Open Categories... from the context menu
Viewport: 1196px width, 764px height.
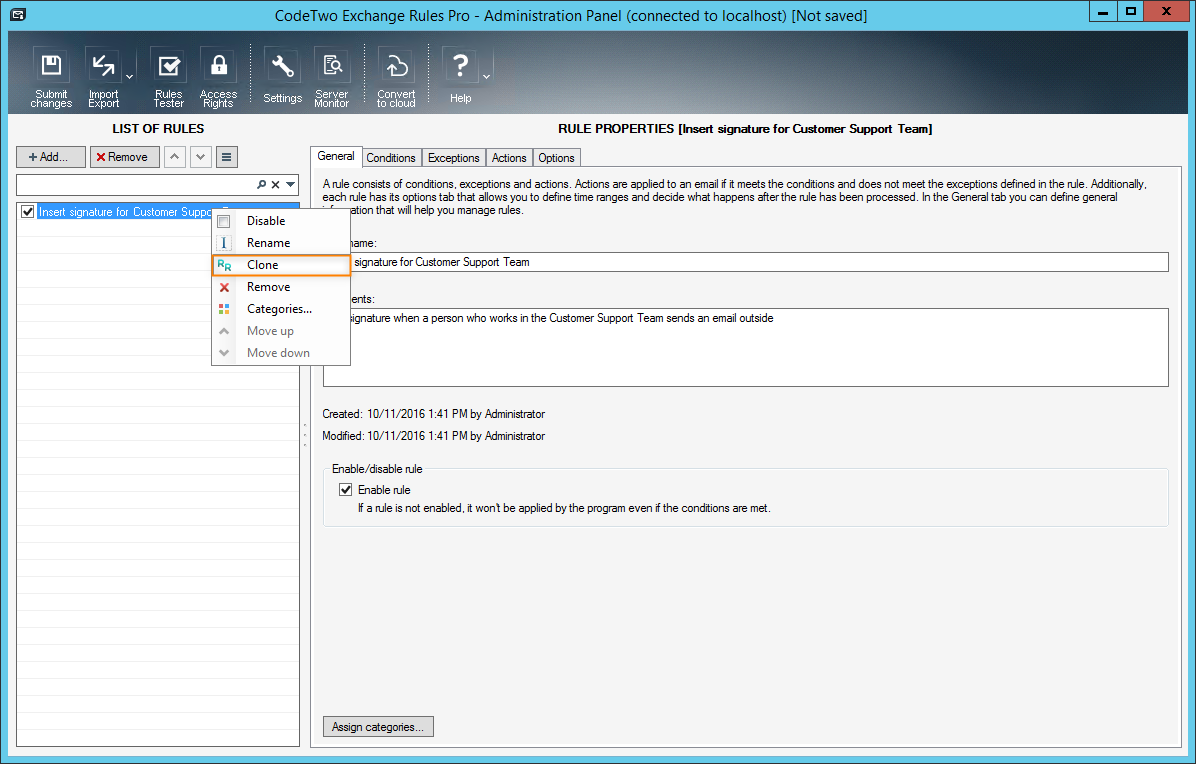pyautogui.click(x=281, y=310)
